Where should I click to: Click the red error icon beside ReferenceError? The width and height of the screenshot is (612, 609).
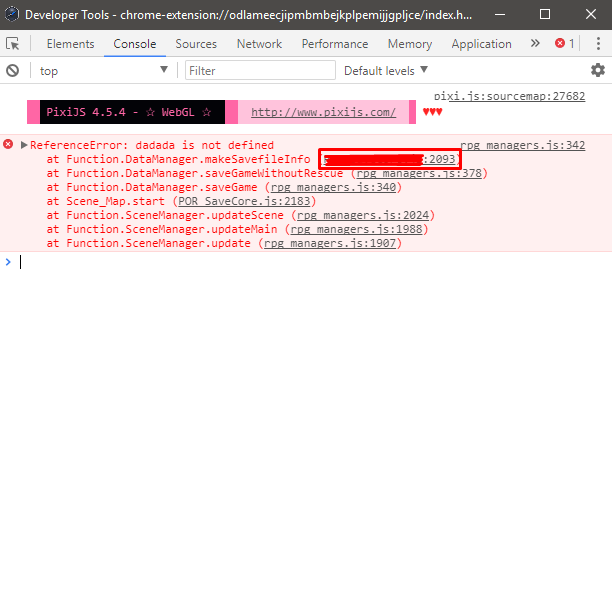(x=8, y=145)
